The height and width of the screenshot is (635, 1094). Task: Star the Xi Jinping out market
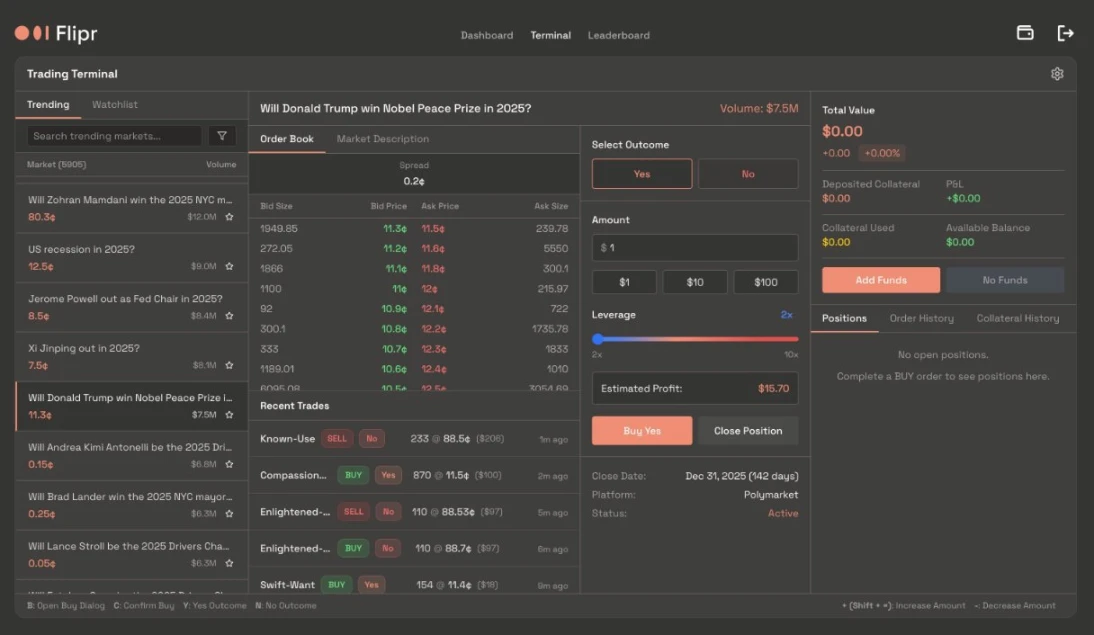pyautogui.click(x=229, y=365)
